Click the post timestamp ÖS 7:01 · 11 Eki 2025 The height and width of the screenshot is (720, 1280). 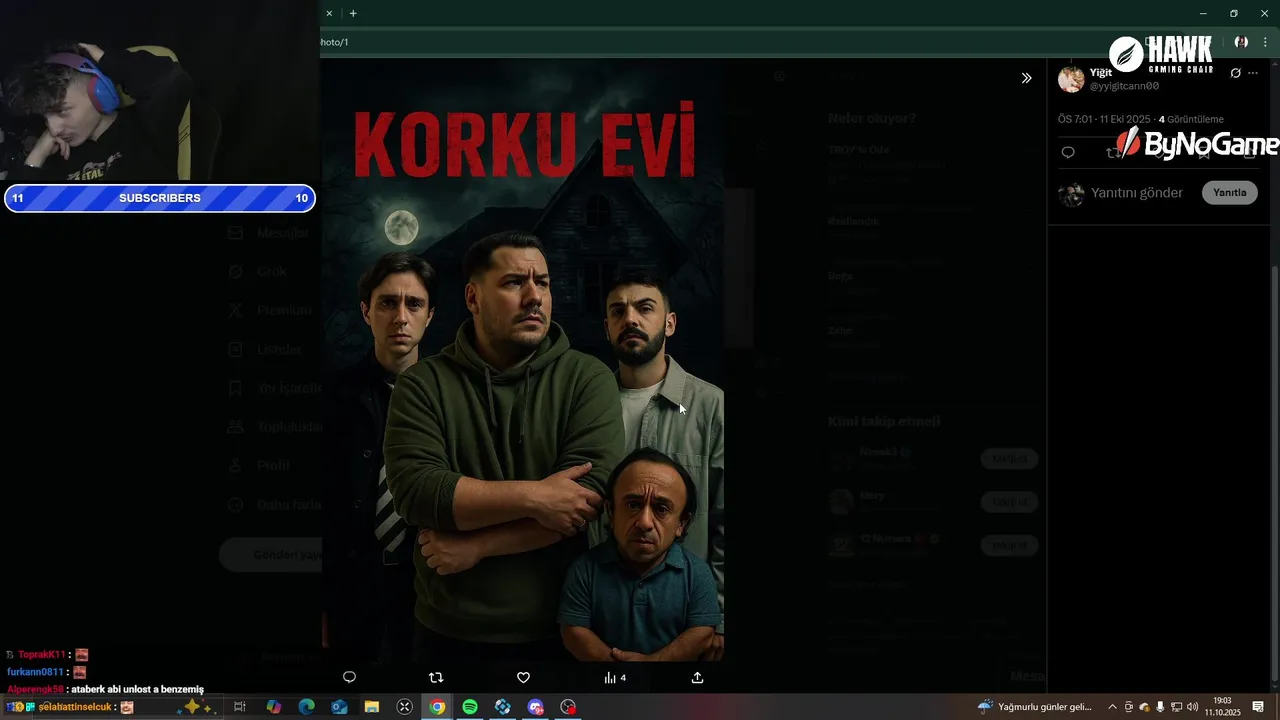[1105, 119]
